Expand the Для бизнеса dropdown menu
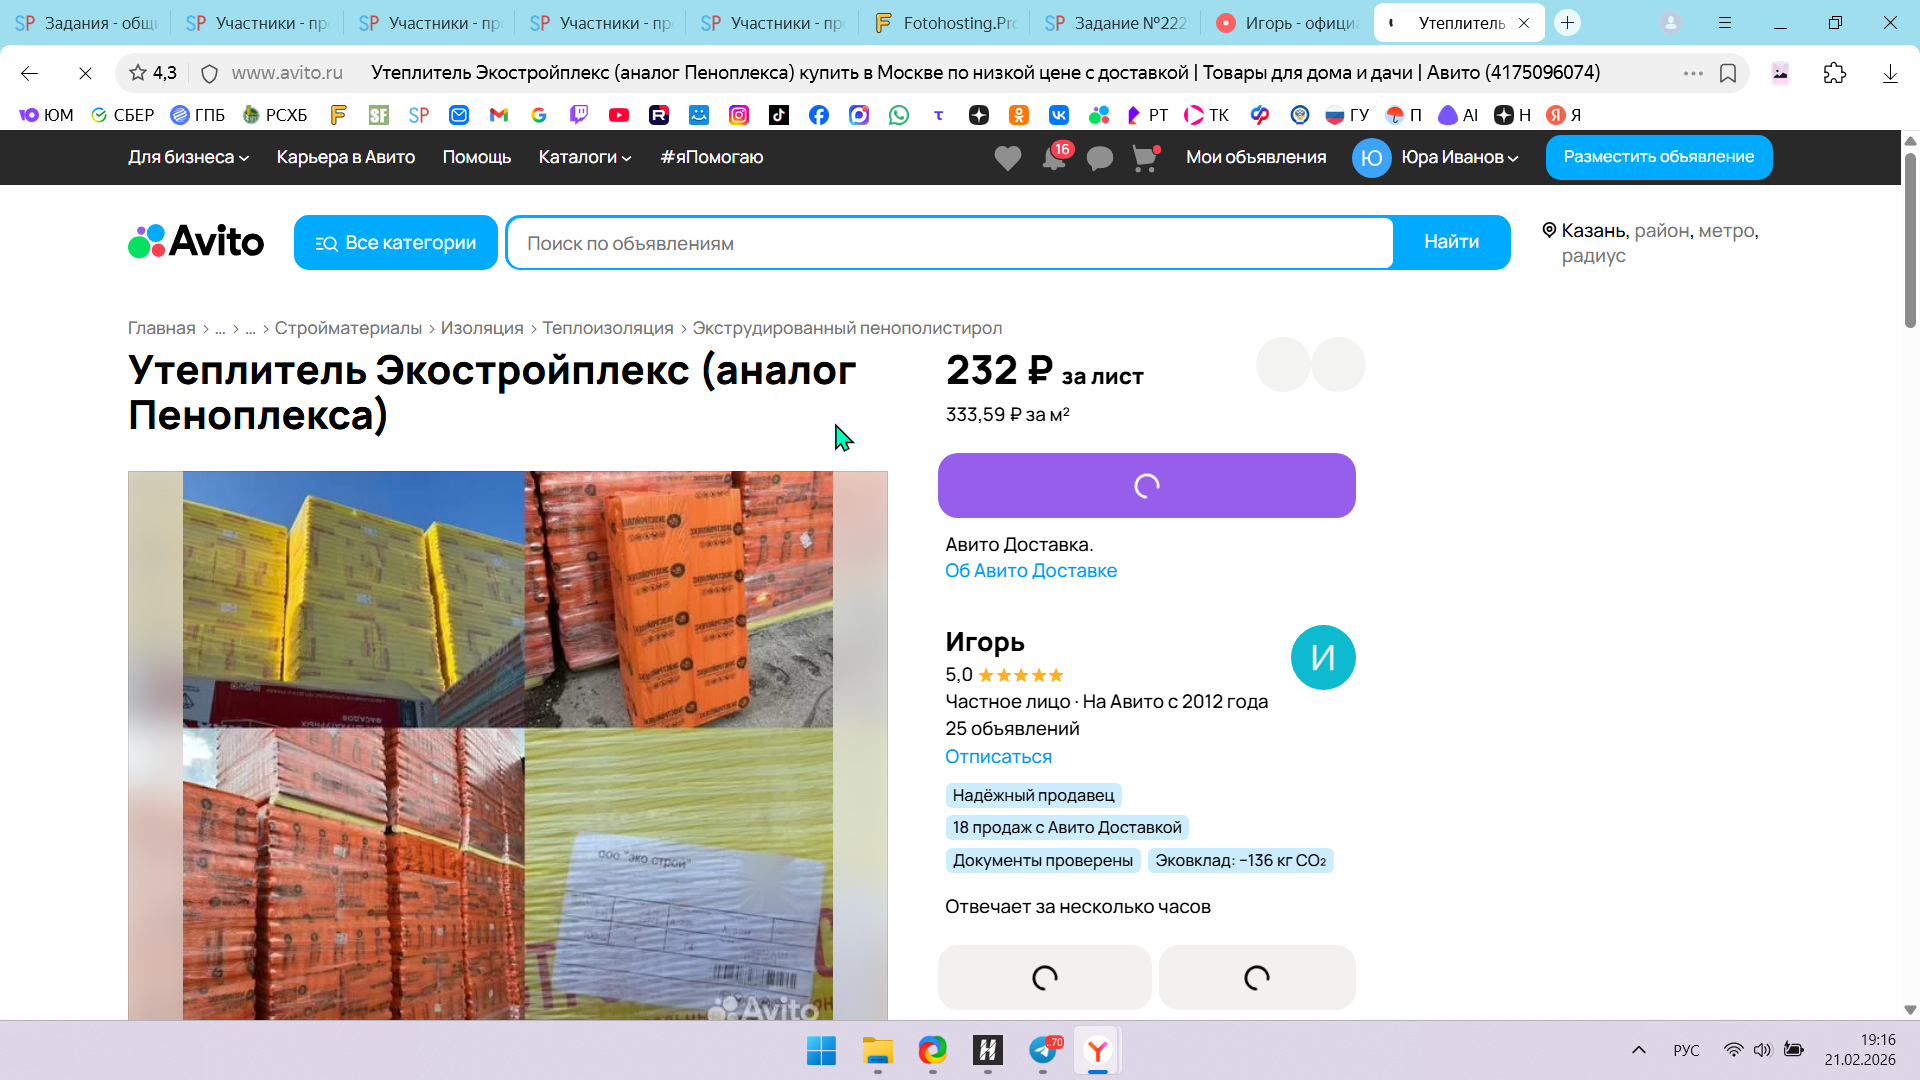1920x1080 pixels. pyautogui.click(x=188, y=157)
